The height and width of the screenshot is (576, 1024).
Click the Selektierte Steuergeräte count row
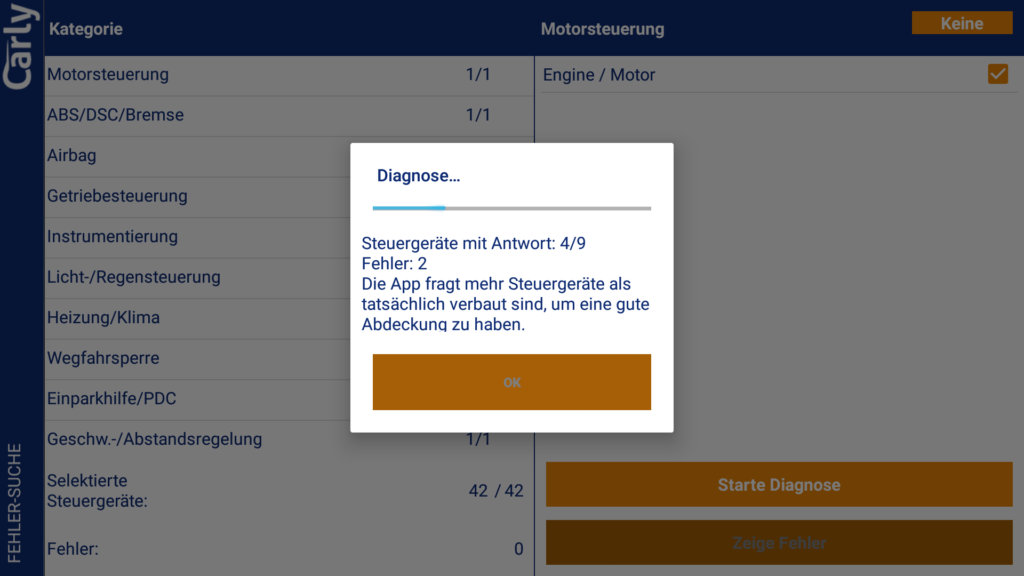pos(285,491)
